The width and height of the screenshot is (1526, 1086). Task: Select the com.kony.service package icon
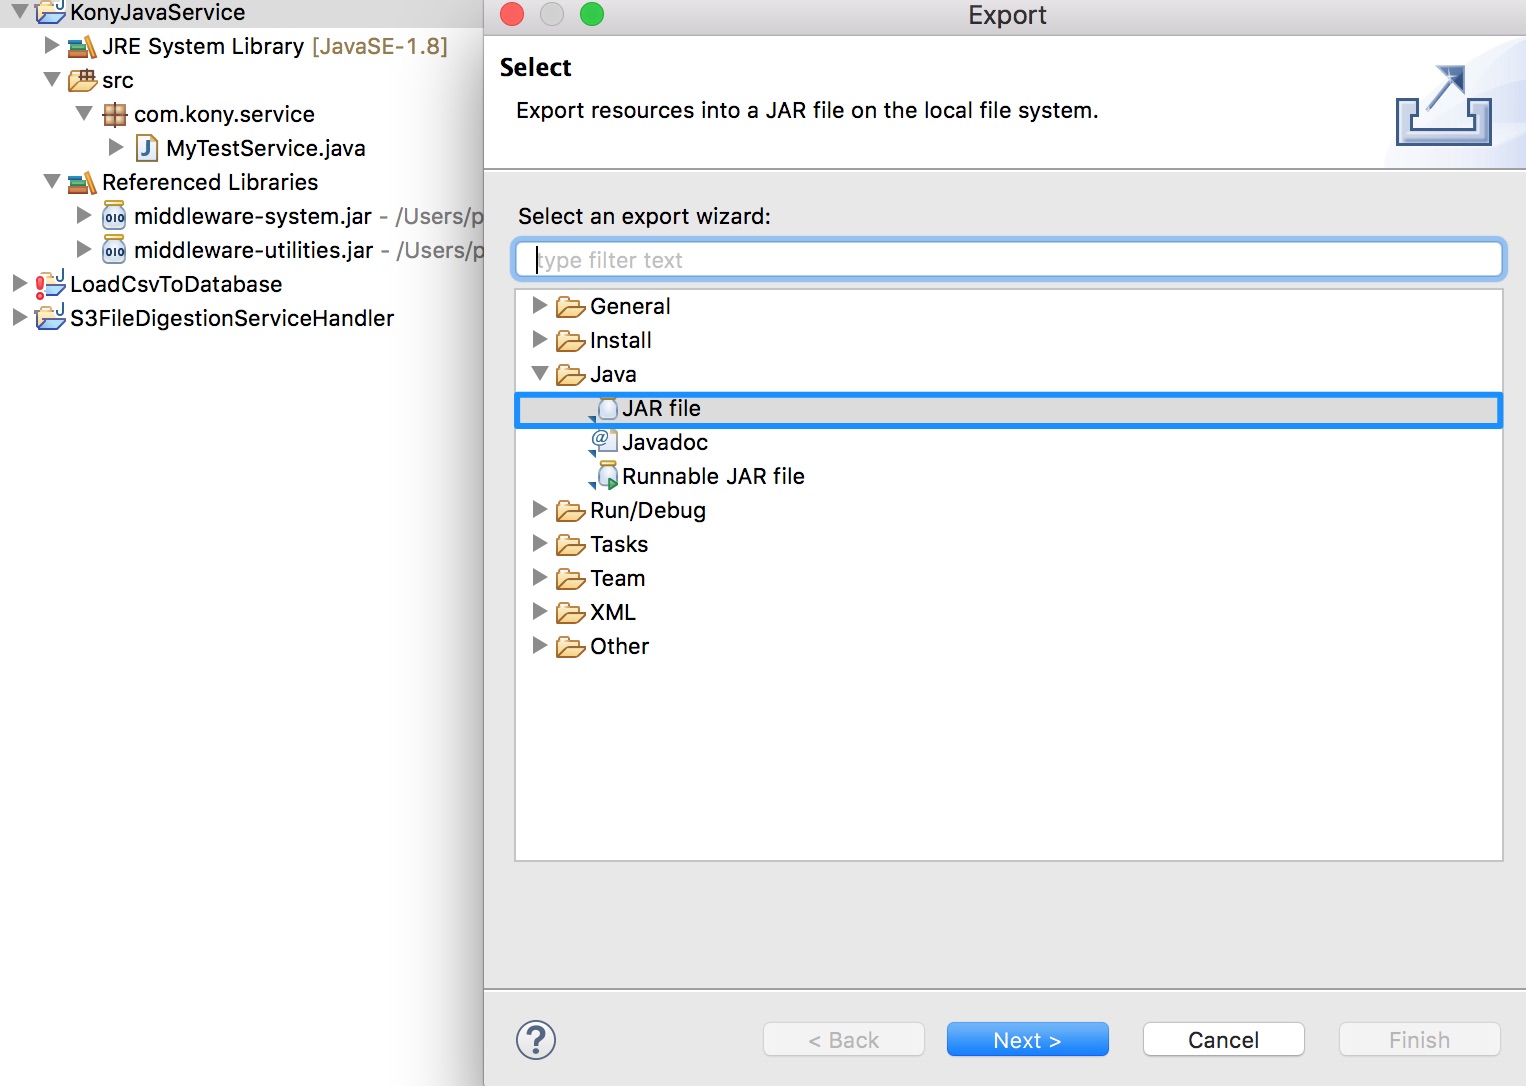pos(116,114)
